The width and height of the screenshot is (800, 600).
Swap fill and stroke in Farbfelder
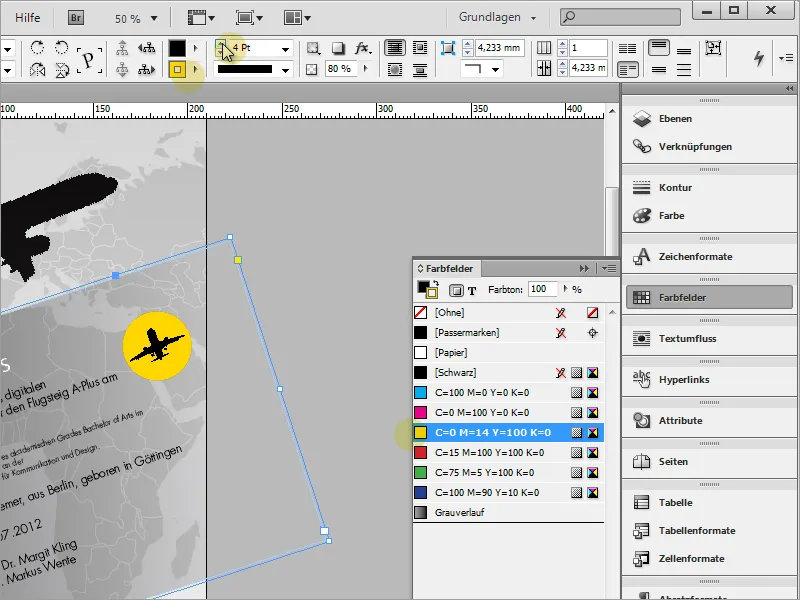point(436,283)
